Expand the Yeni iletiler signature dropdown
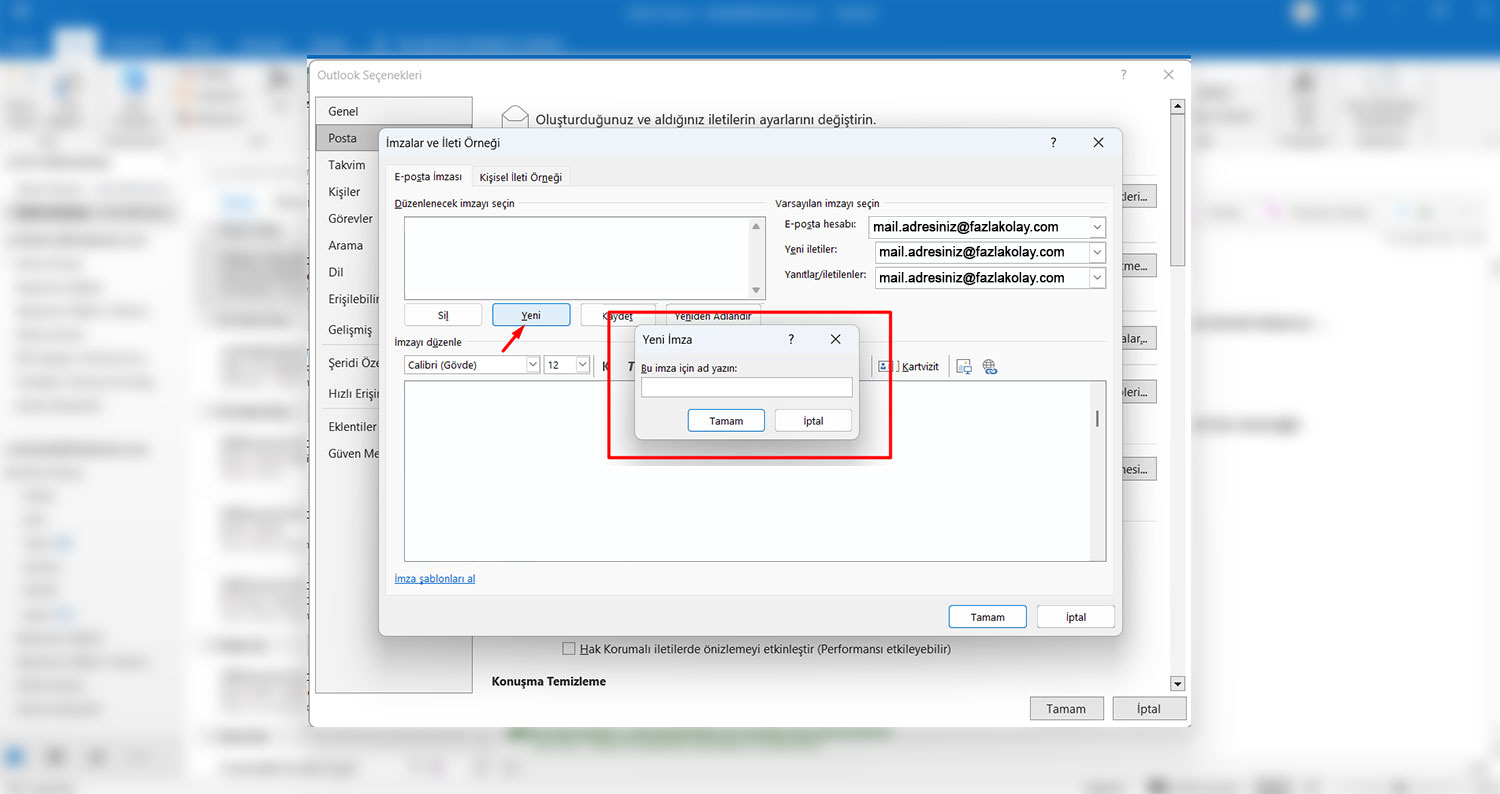Screen dimensions: 1500x794 coord(1097,252)
